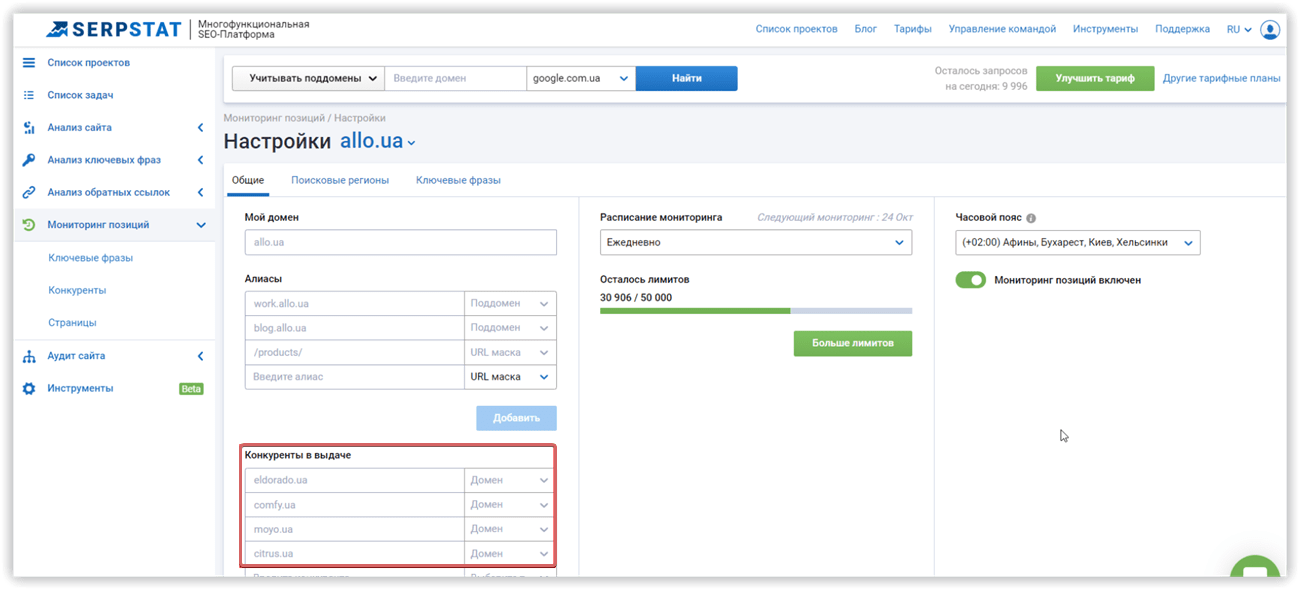
Task: Expand Анализ сайта chevron in sidebar
Action: [201, 128]
